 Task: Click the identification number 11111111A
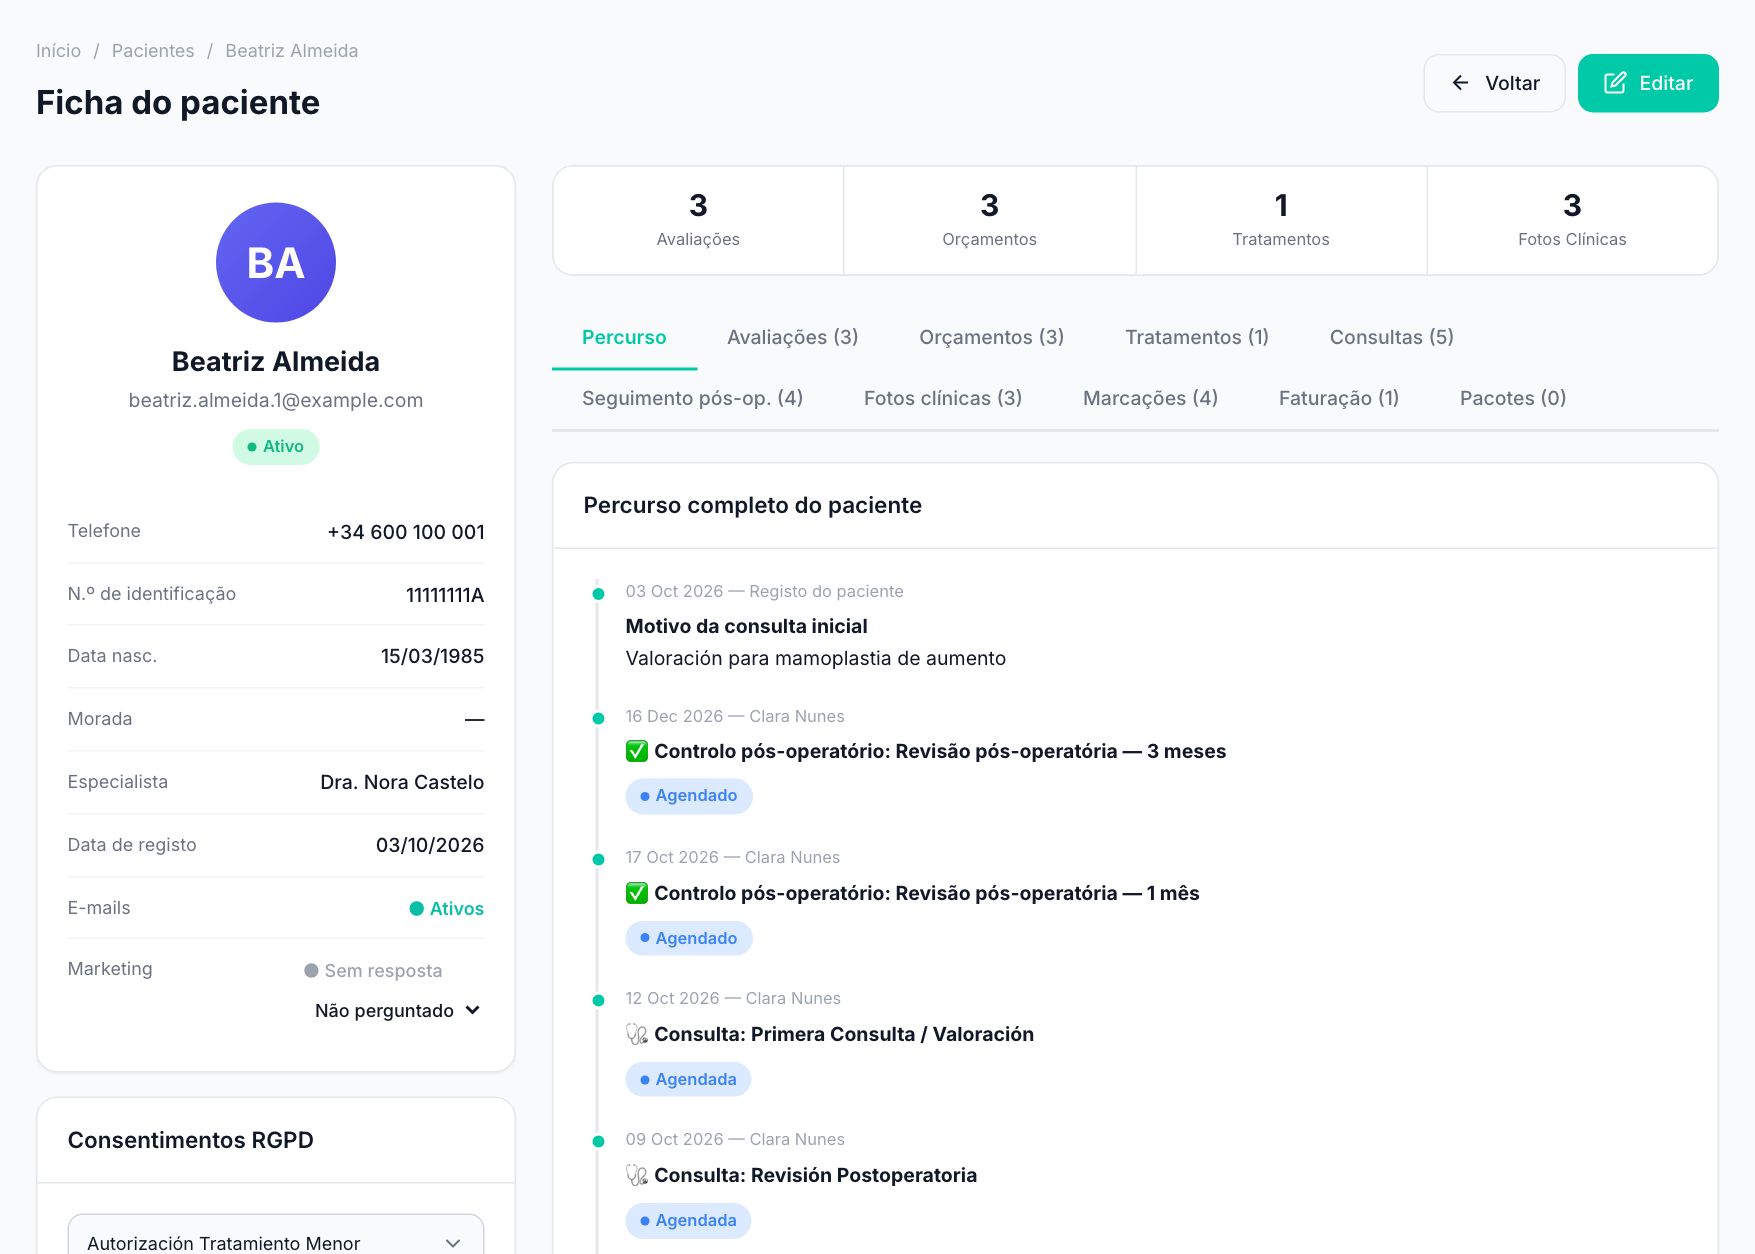click(445, 595)
